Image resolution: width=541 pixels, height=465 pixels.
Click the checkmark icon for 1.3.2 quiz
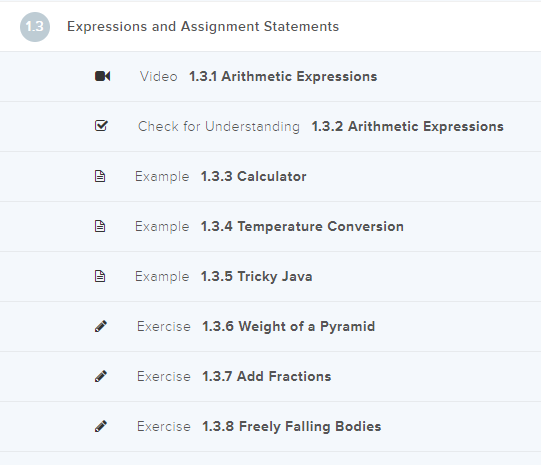tap(101, 126)
